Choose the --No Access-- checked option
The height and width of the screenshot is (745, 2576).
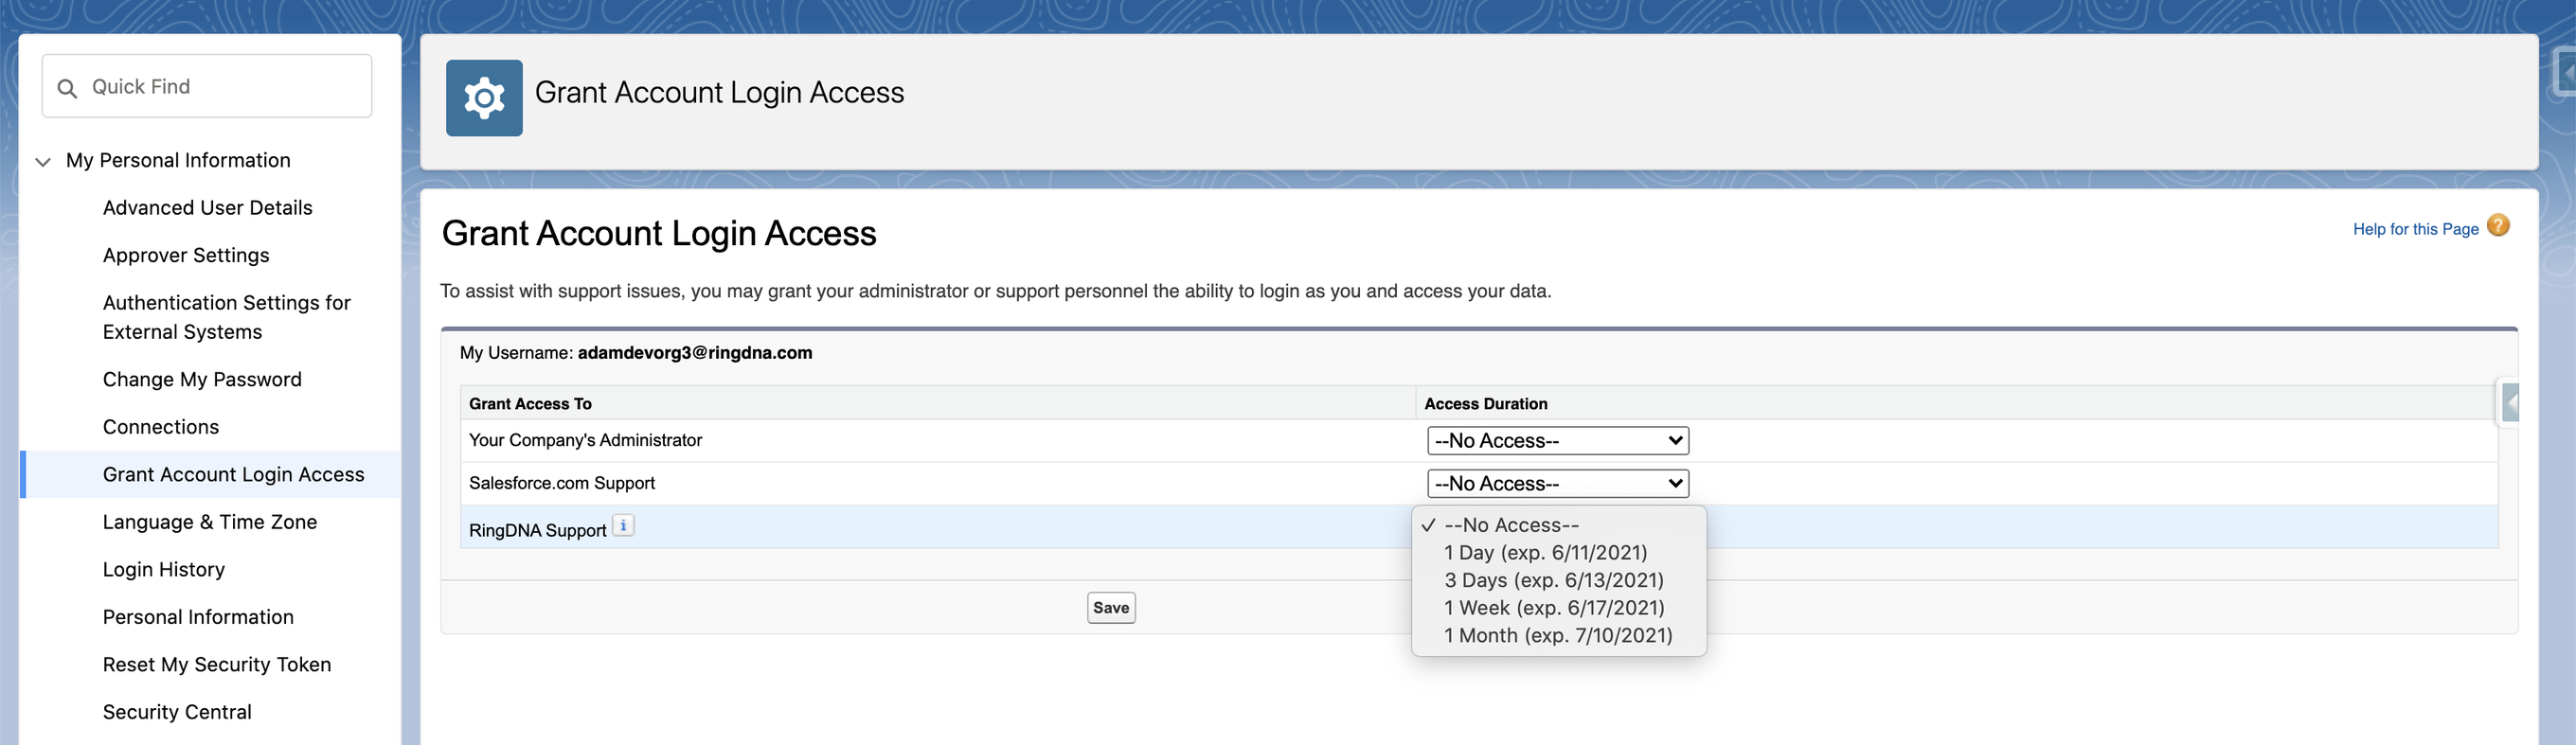coord(1511,526)
